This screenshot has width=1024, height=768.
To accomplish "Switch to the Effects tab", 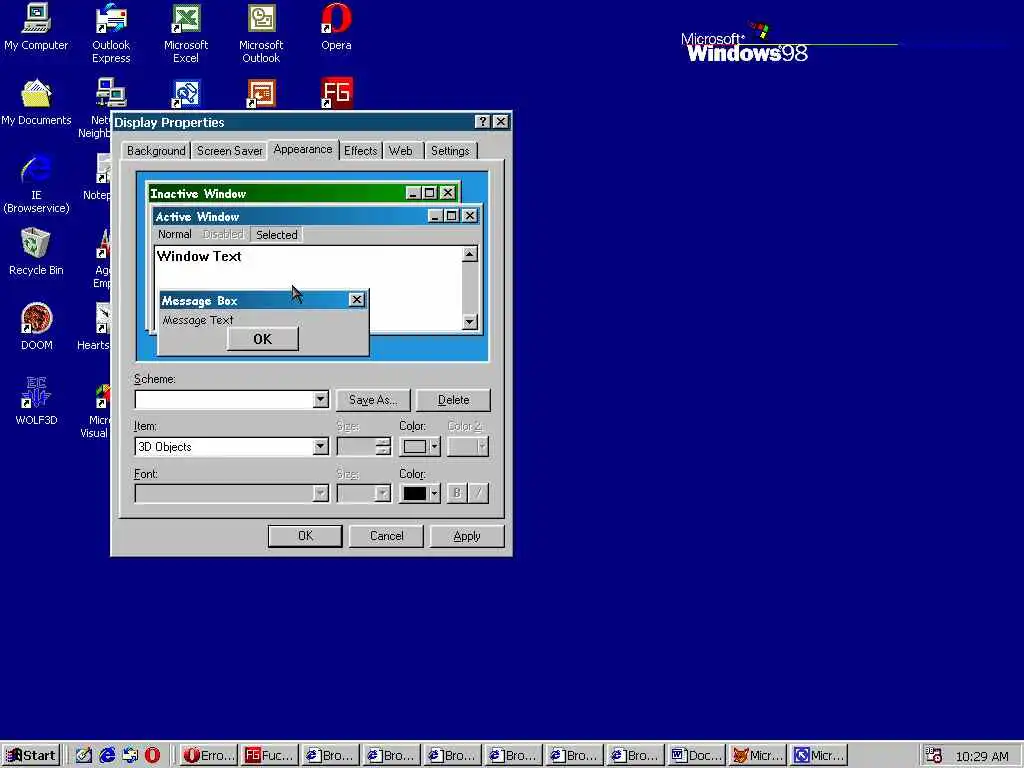I will (x=360, y=151).
